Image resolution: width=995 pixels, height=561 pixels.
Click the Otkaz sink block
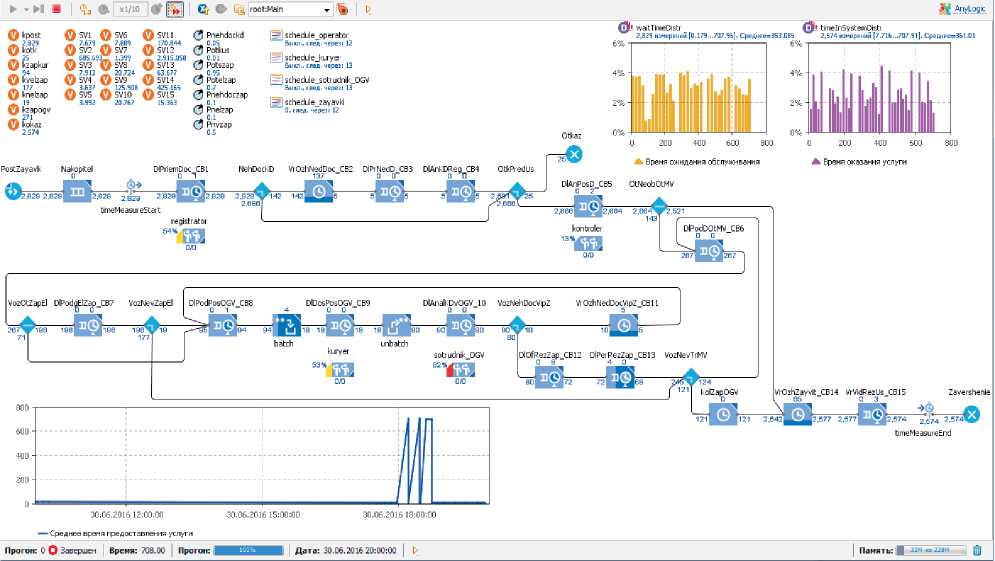point(573,153)
